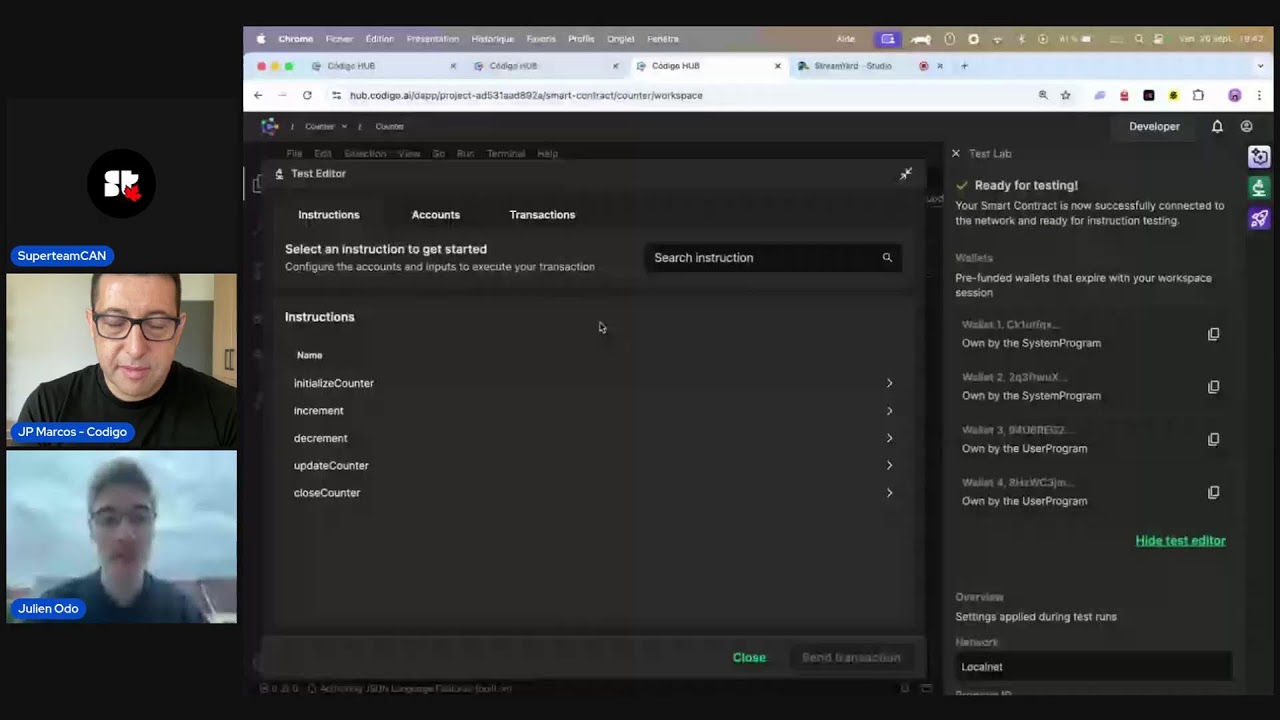Viewport: 1280px width, 720px height.
Task: Open the deploy rocket sidebar icon
Action: tap(1259, 218)
